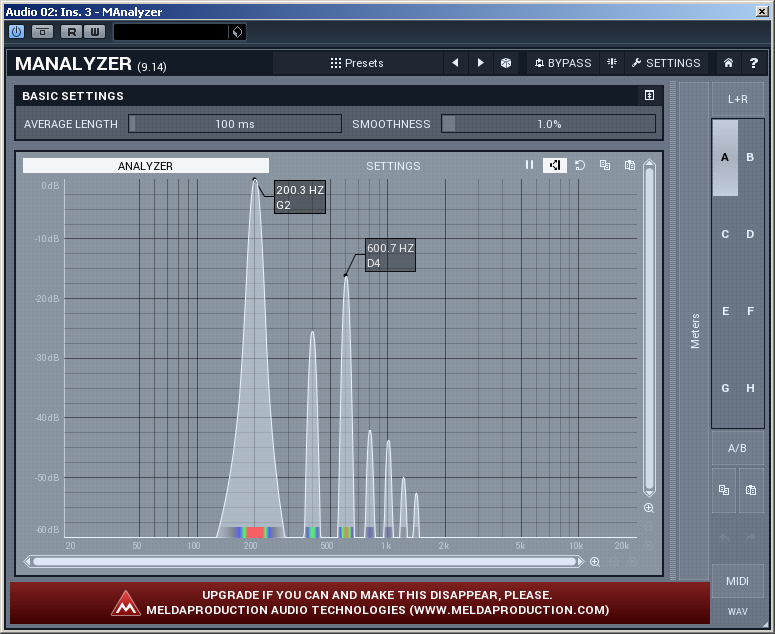
Task: Open the Presets browser
Action: click(357, 63)
